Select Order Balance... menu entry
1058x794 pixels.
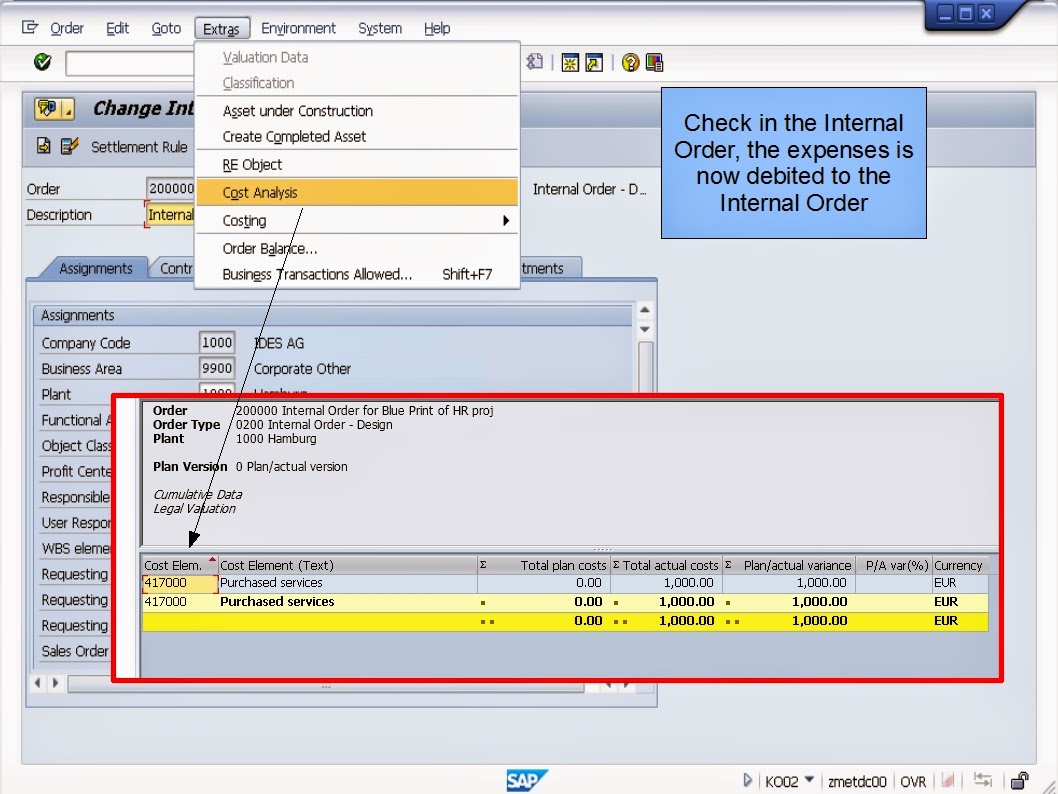pos(357,248)
